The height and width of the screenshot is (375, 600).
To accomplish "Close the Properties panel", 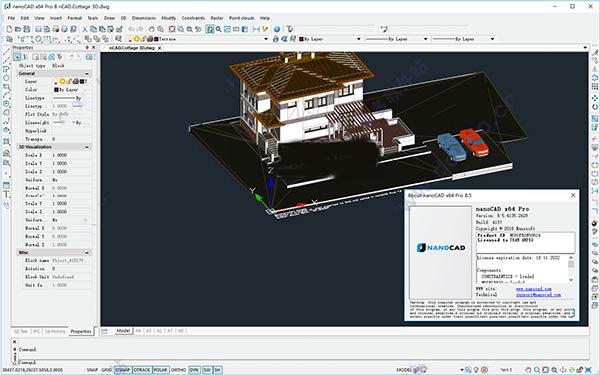I will 93,47.
